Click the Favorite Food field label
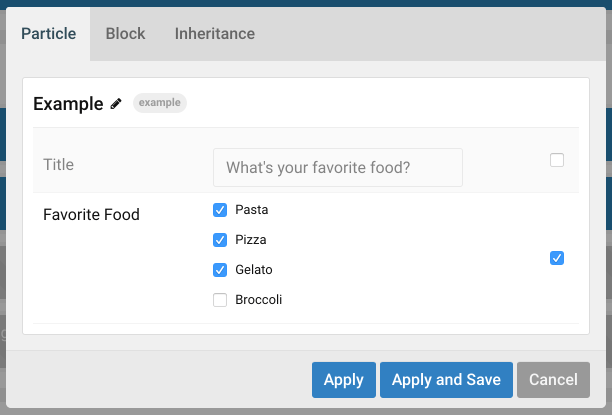612x415 pixels. point(91,214)
